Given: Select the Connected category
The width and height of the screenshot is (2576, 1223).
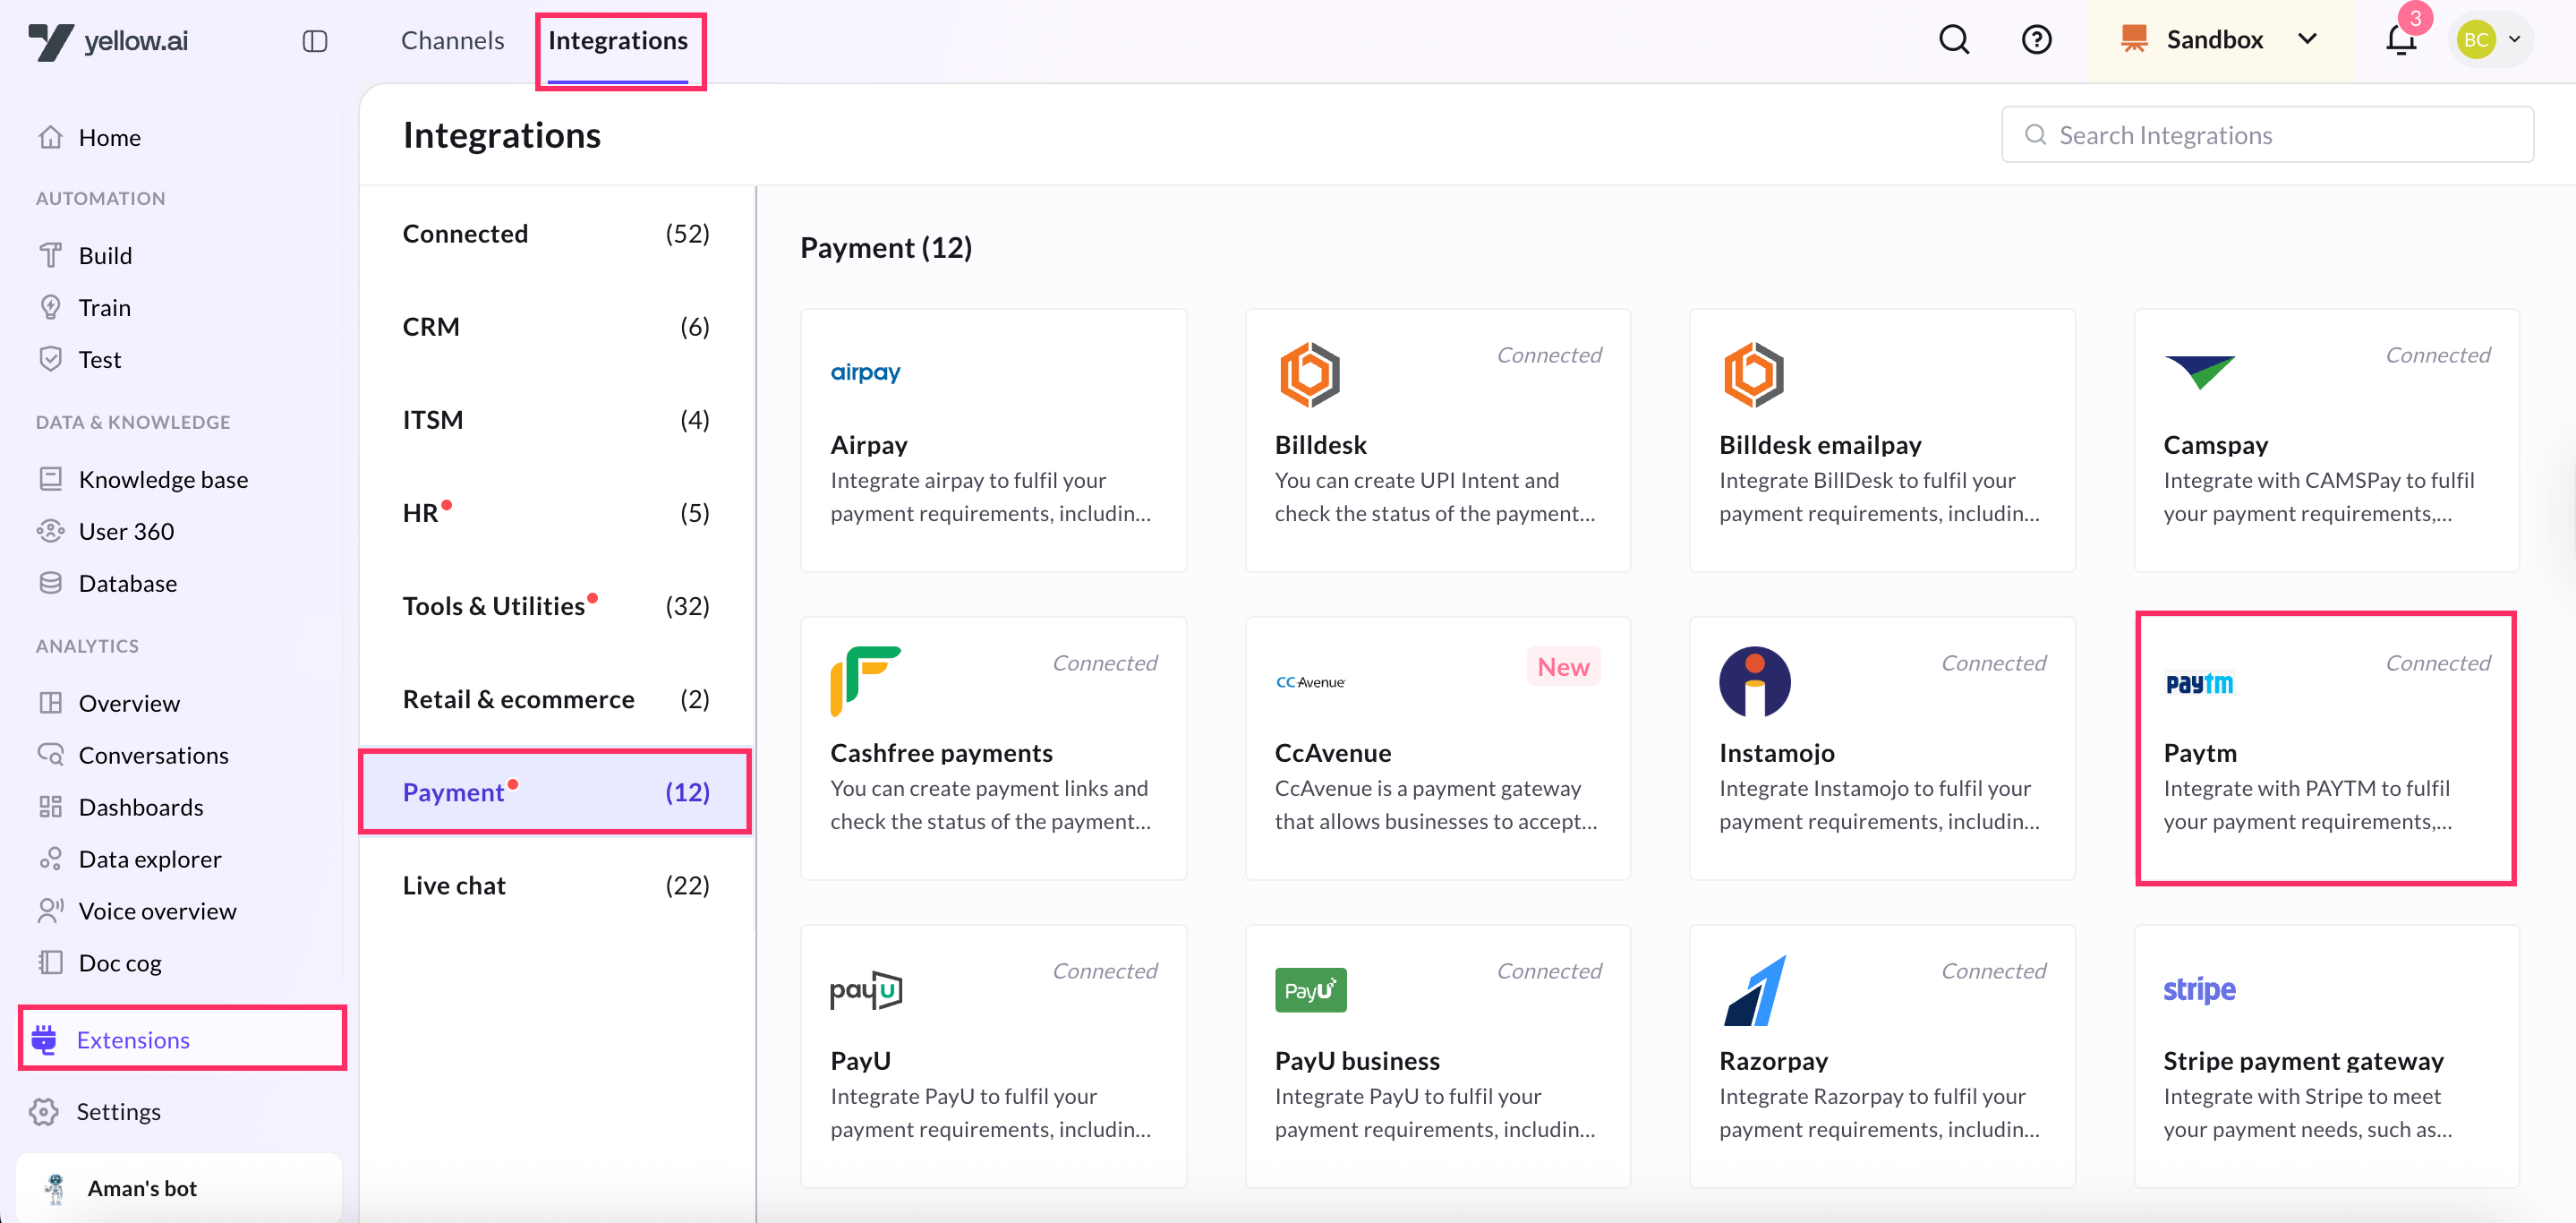Looking at the screenshot, I should (556, 233).
